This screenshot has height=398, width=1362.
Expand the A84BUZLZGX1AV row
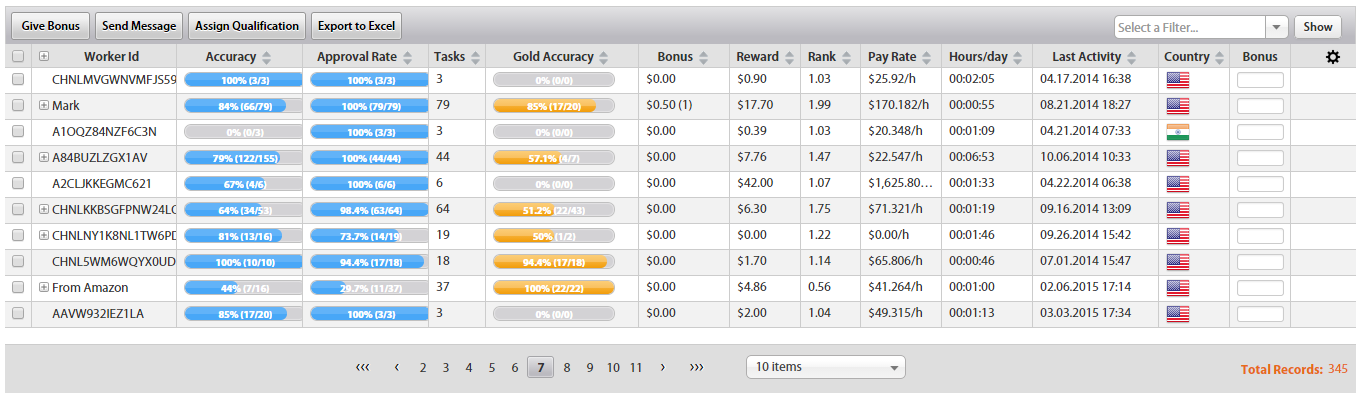click(44, 157)
